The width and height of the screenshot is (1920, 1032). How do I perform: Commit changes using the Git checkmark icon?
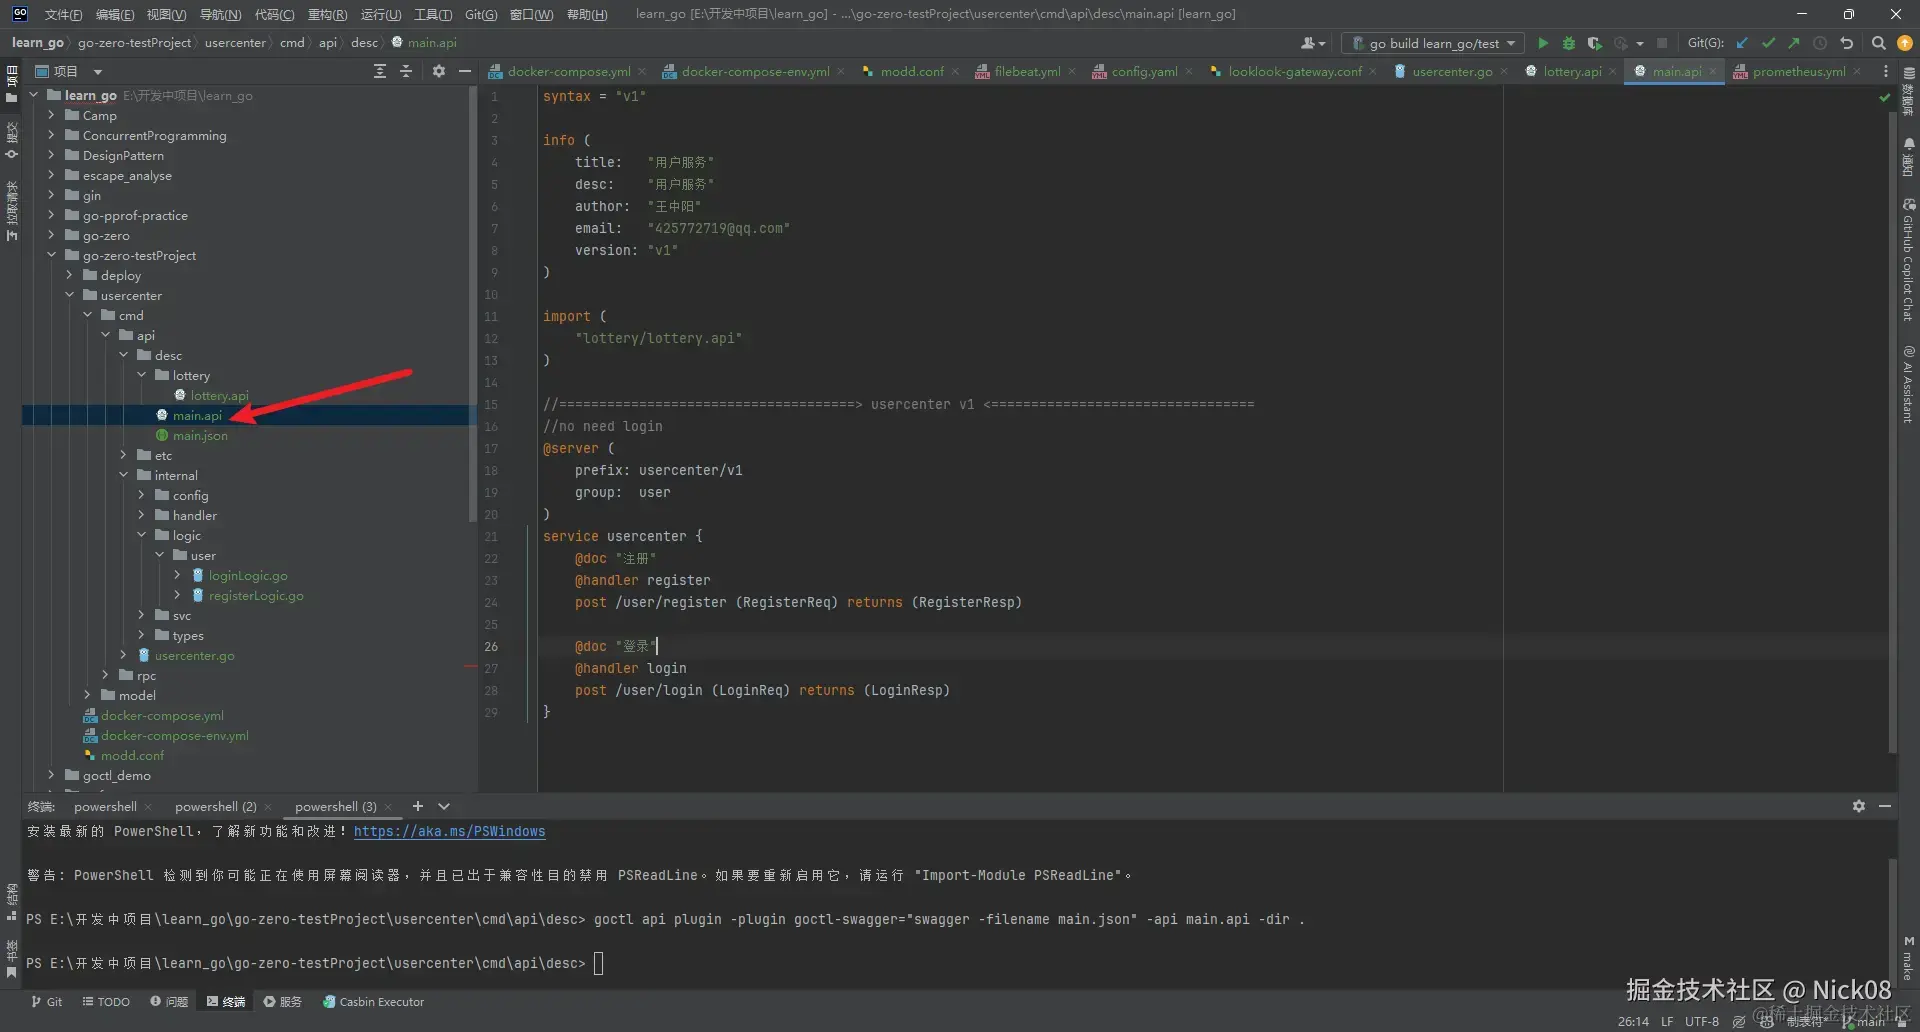(1768, 43)
